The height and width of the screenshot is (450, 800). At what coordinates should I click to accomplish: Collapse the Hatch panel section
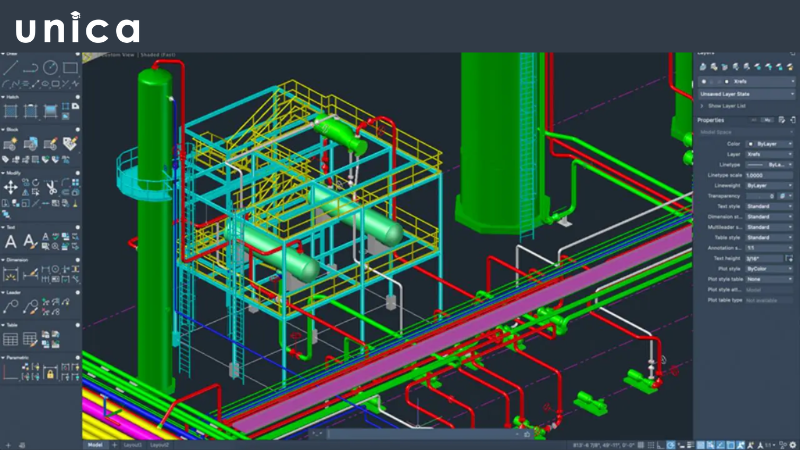(3, 97)
